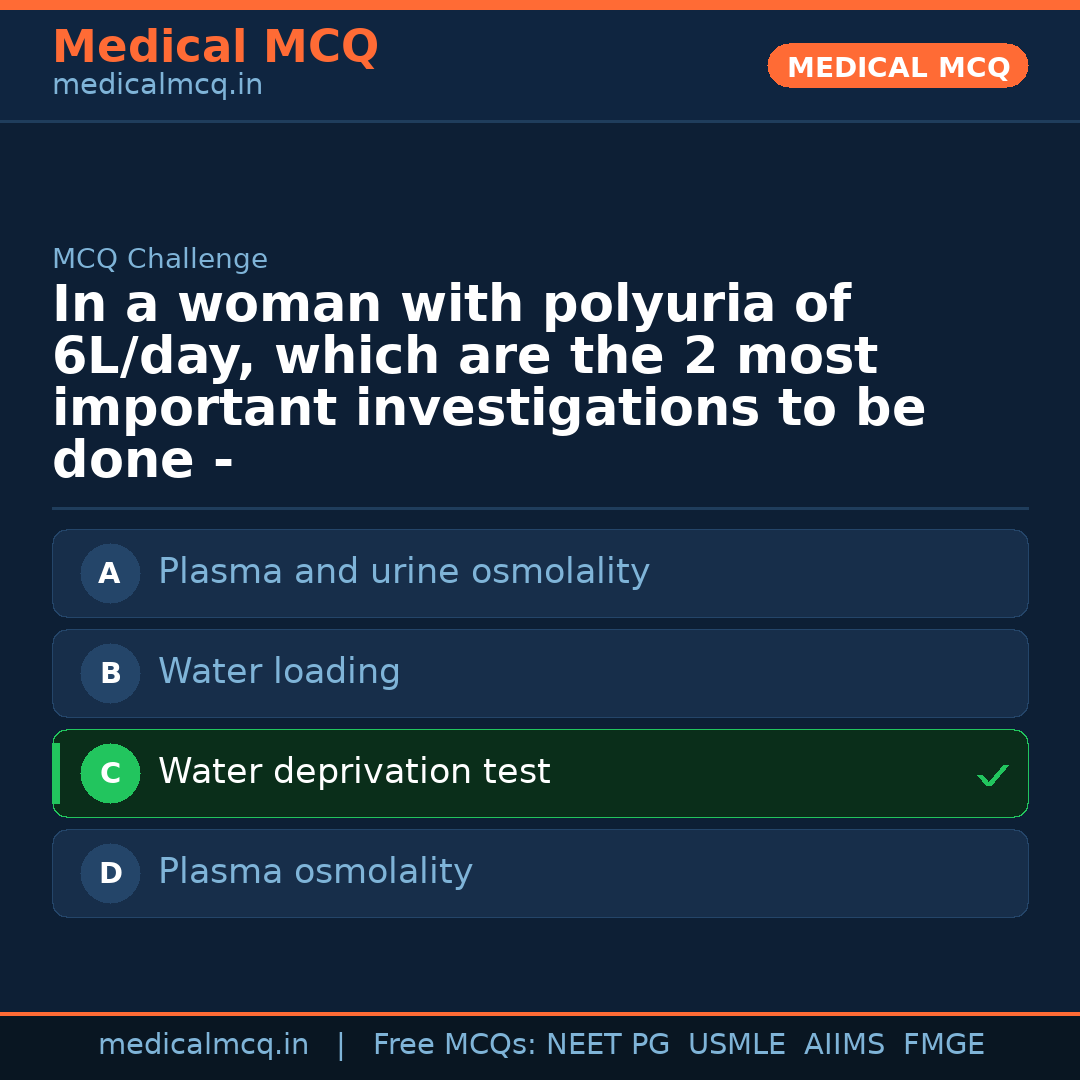This screenshot has height=1080, width=1080.
Task: Select the letter A option circle
Action: 110,574
